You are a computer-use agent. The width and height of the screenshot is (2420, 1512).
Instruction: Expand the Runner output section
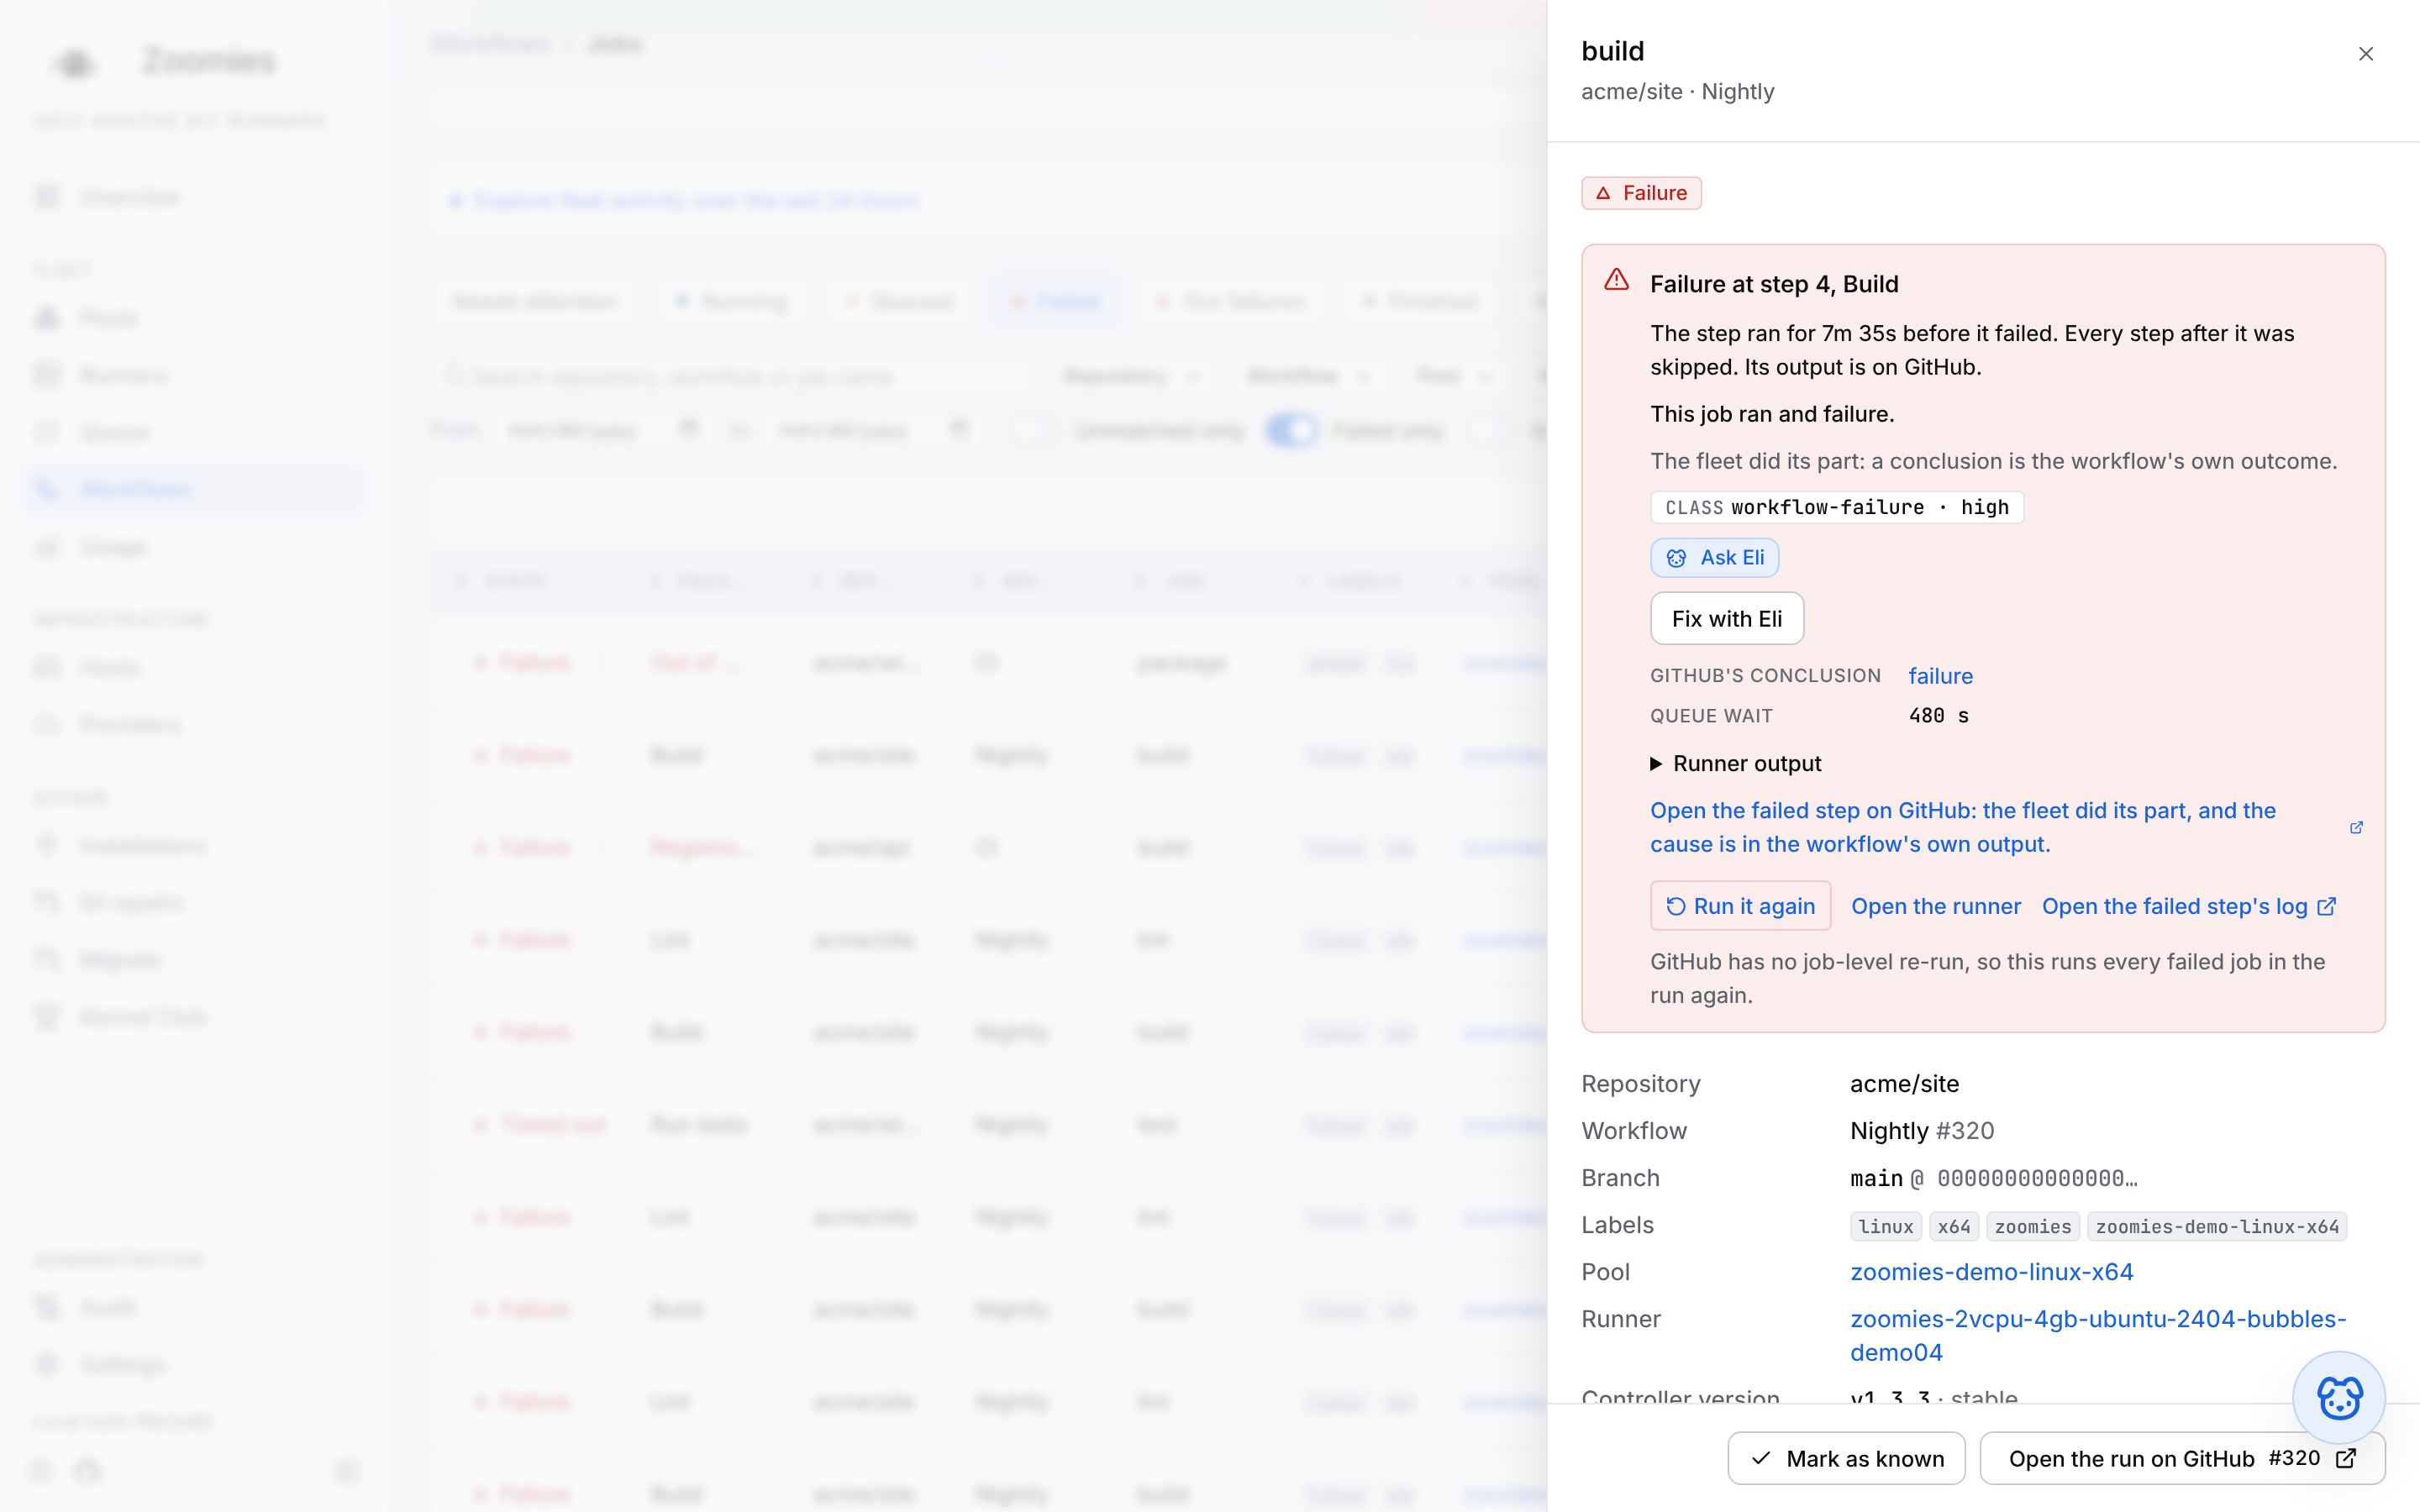(x=1735, y=764)
